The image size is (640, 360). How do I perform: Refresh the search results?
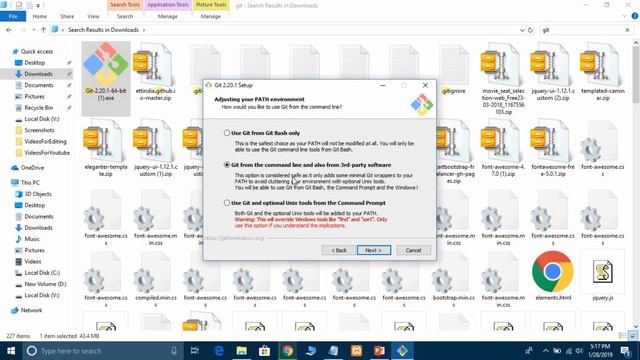pos(530,30)
